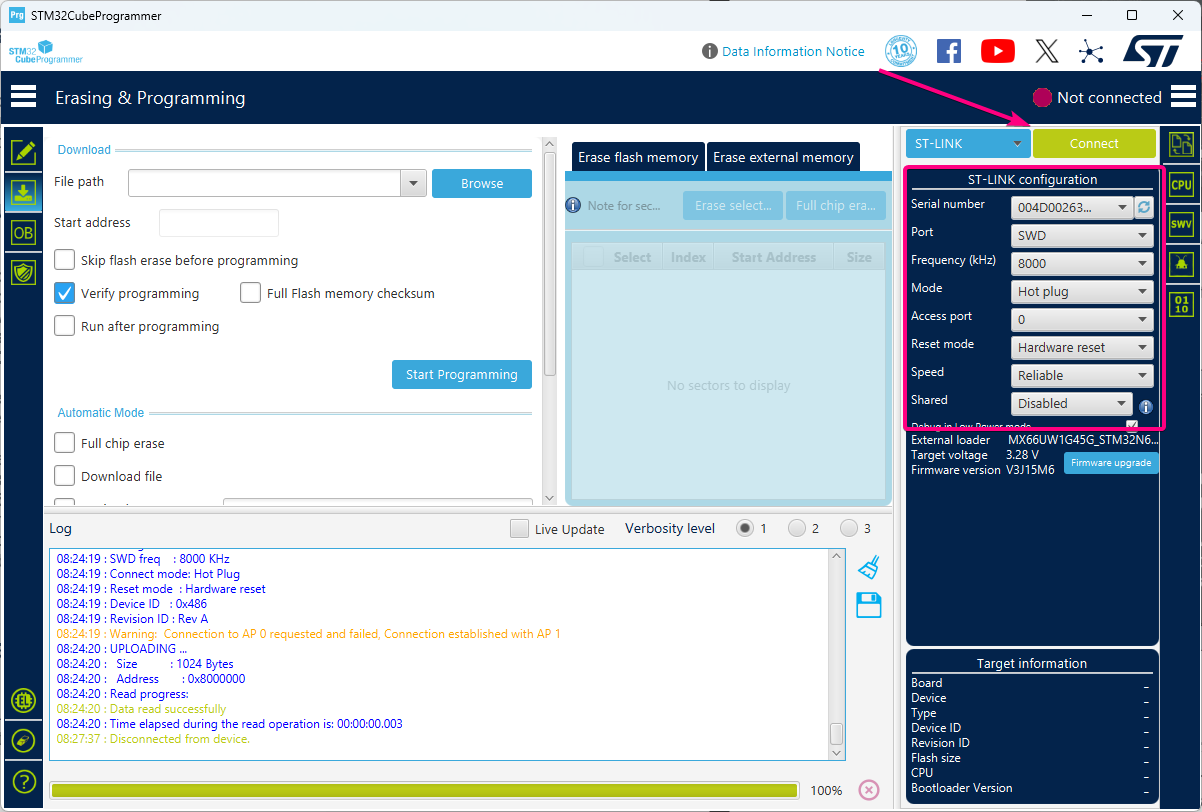Change Reset mode from Hardware reset
1202x812 pixels.
(x=1081, y=347)
